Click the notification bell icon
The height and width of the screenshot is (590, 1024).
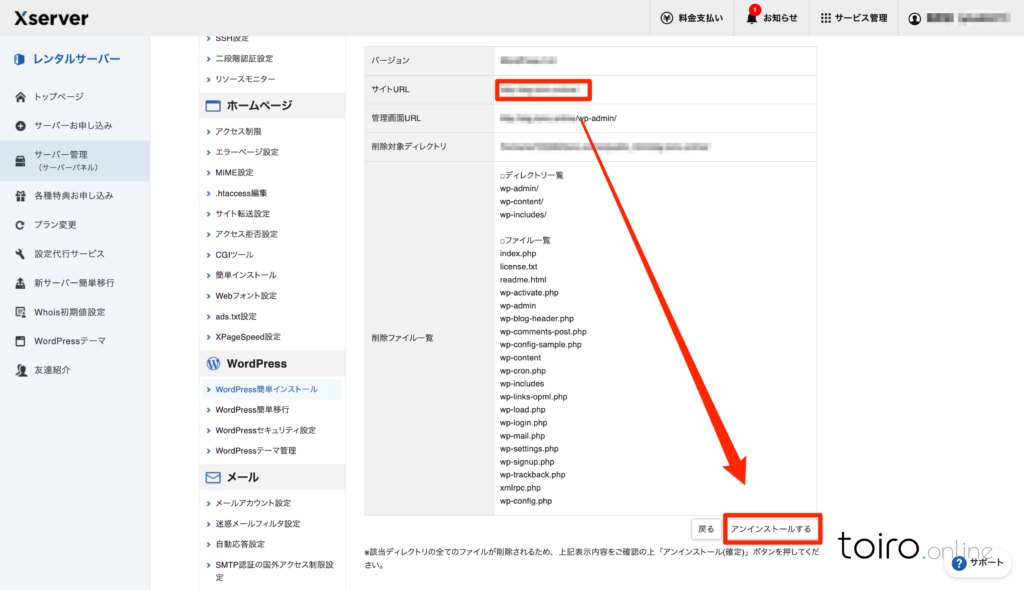point(753,18)
